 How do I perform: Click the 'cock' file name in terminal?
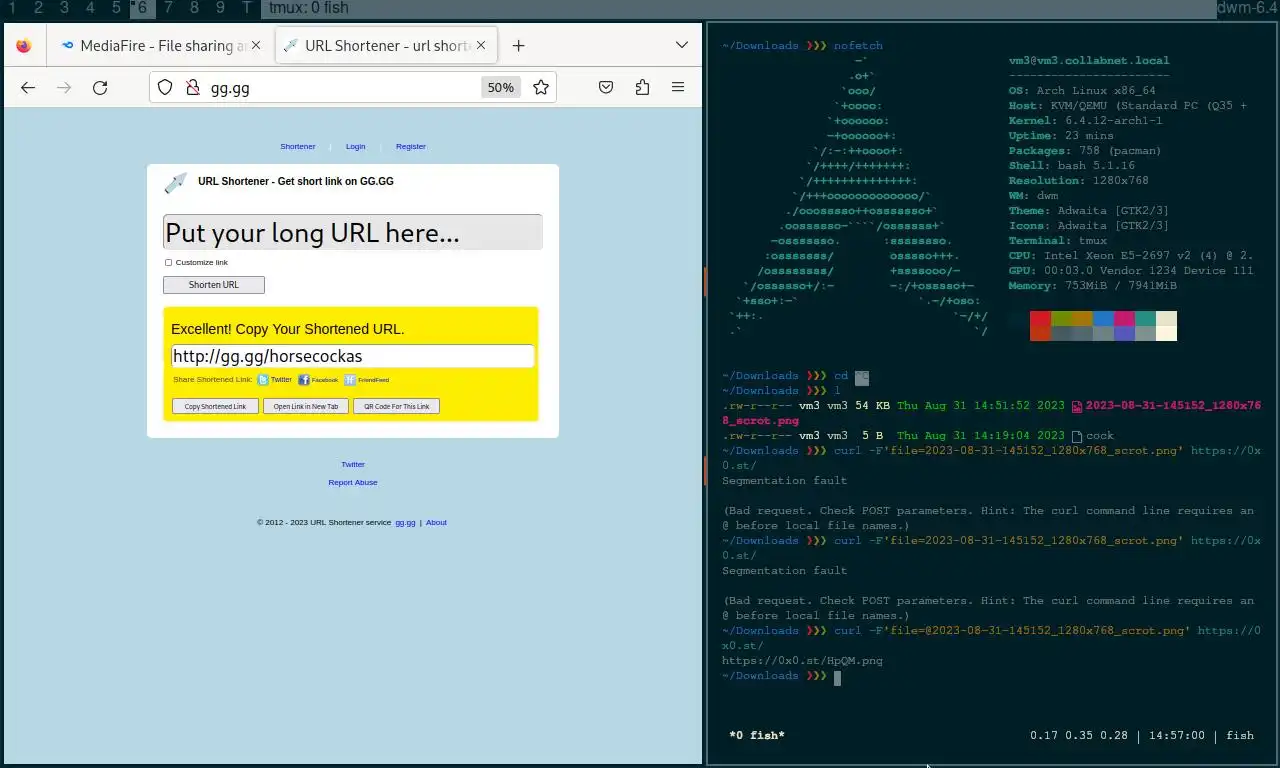click(1100, 436)
